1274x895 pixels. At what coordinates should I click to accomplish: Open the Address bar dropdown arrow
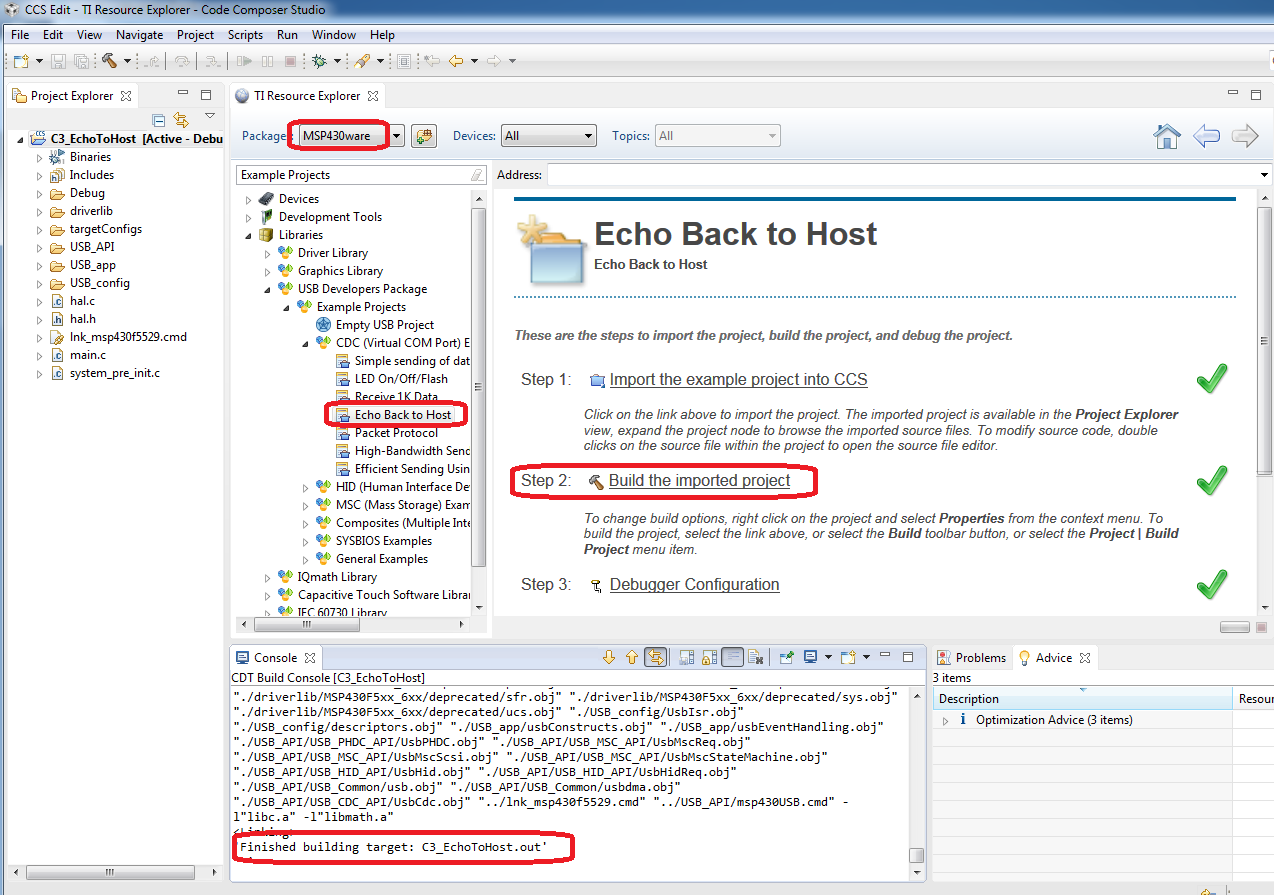[x=1265, y=176]
